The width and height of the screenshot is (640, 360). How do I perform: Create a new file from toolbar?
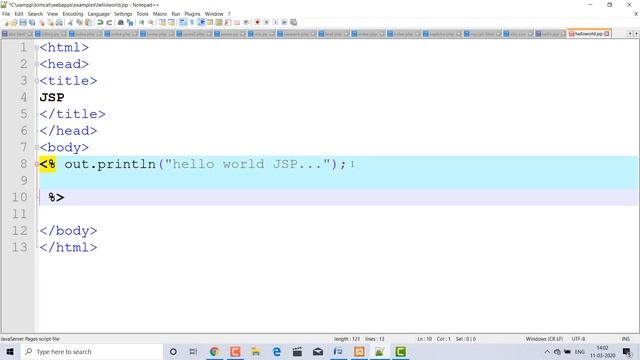click(6, 22)
